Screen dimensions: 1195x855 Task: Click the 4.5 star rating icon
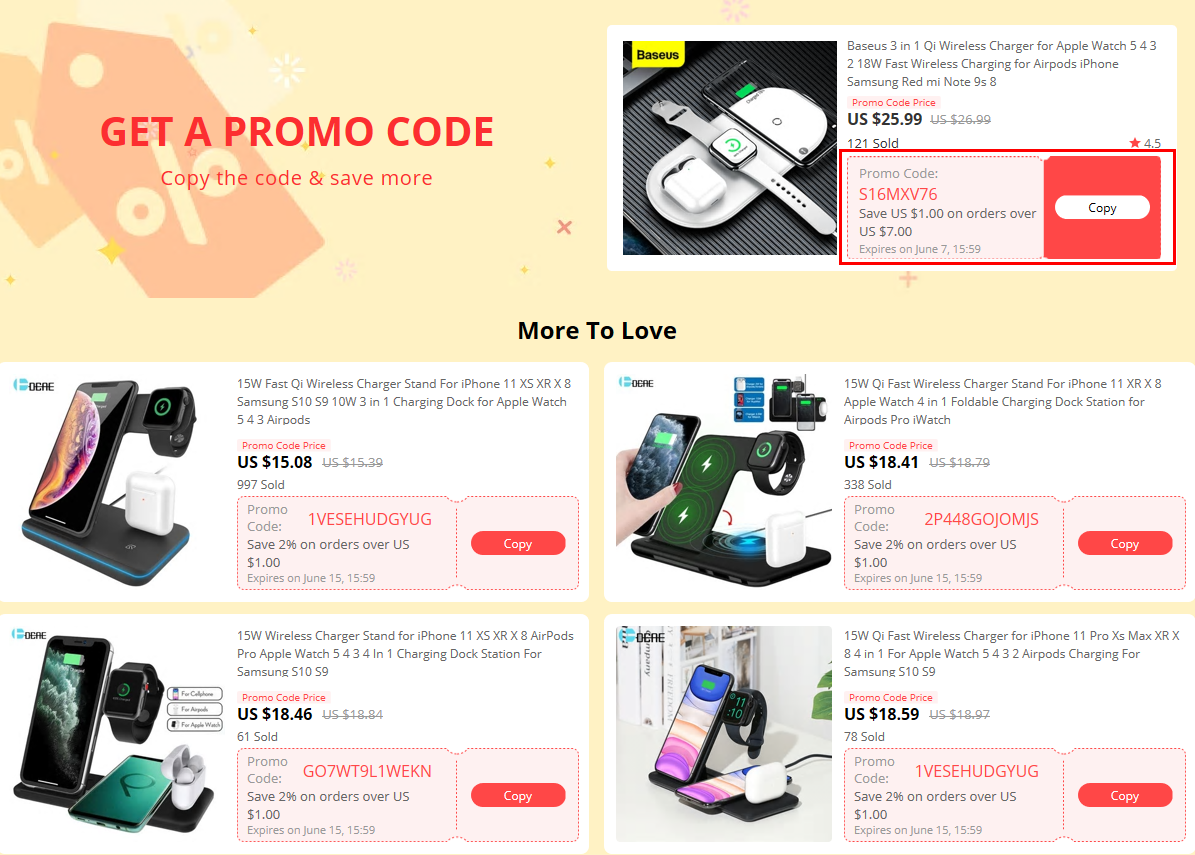coord(1135,142)
